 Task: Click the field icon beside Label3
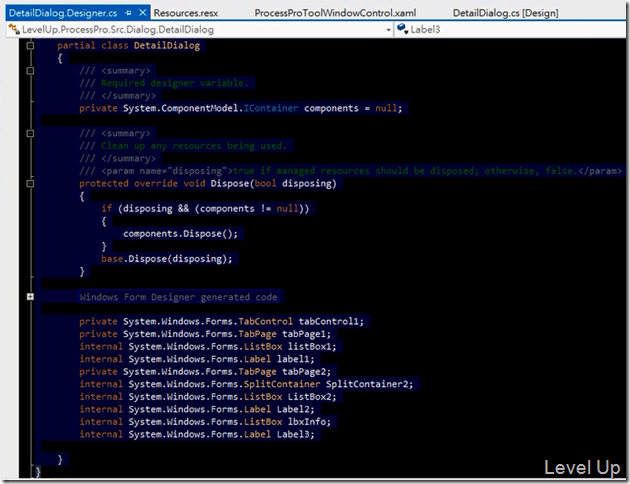tap(403, 29)
